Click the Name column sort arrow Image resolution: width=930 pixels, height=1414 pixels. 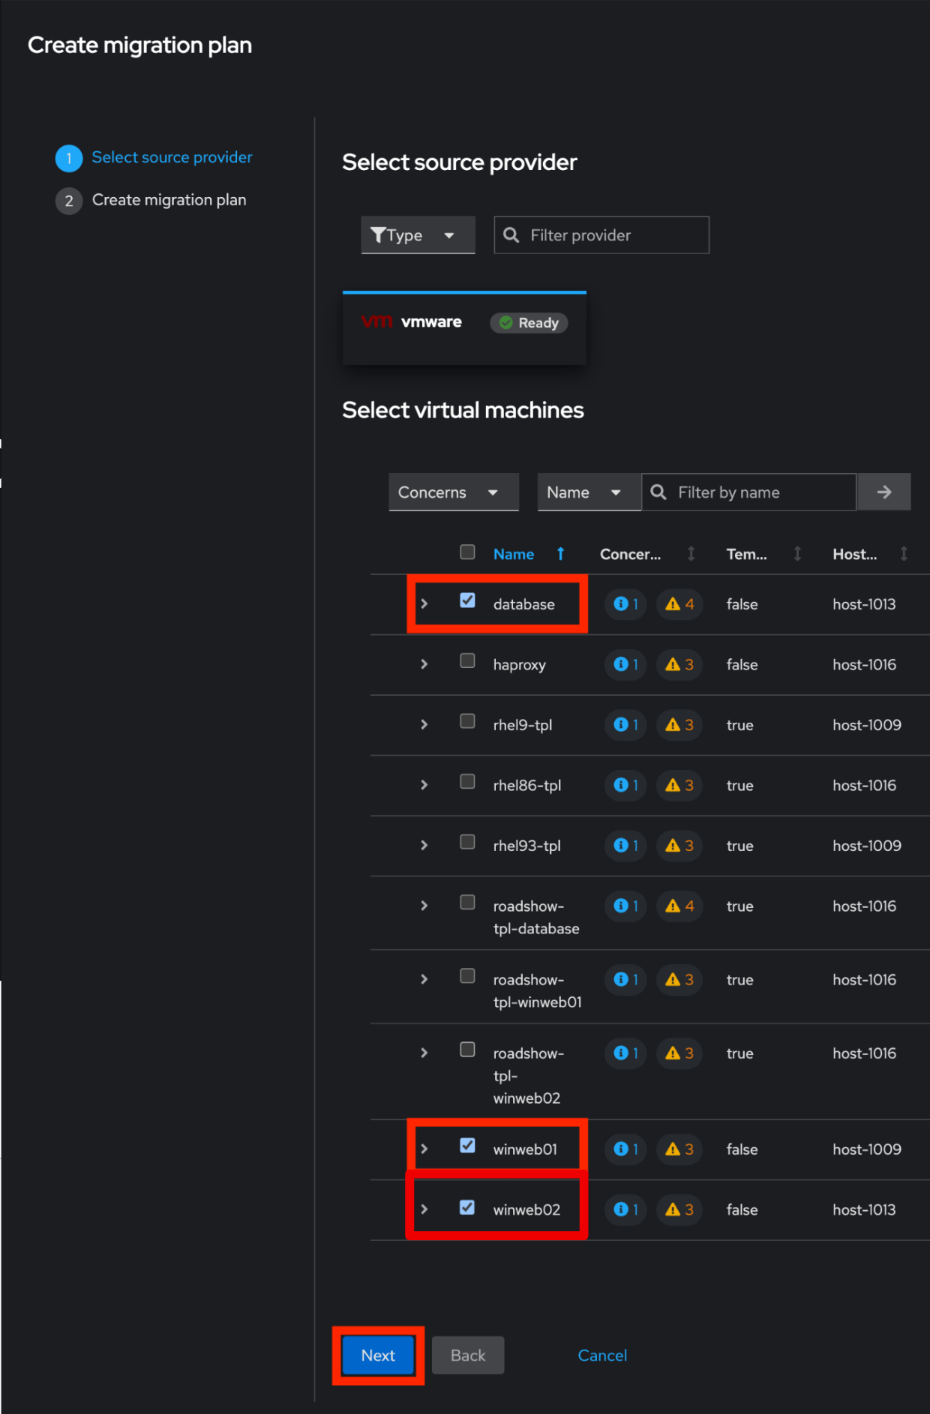point(560,554)
